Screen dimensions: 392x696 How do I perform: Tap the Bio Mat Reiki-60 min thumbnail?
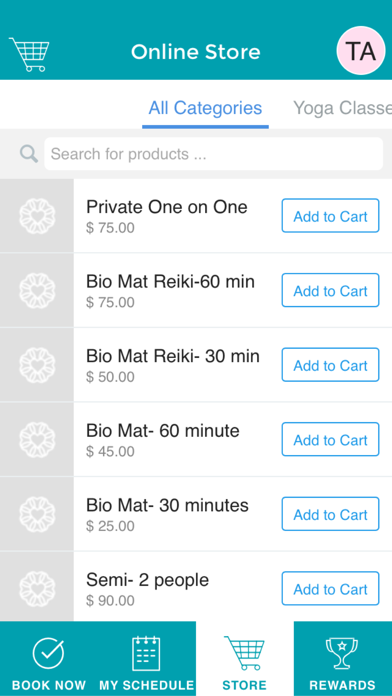[x=37, y=291]
